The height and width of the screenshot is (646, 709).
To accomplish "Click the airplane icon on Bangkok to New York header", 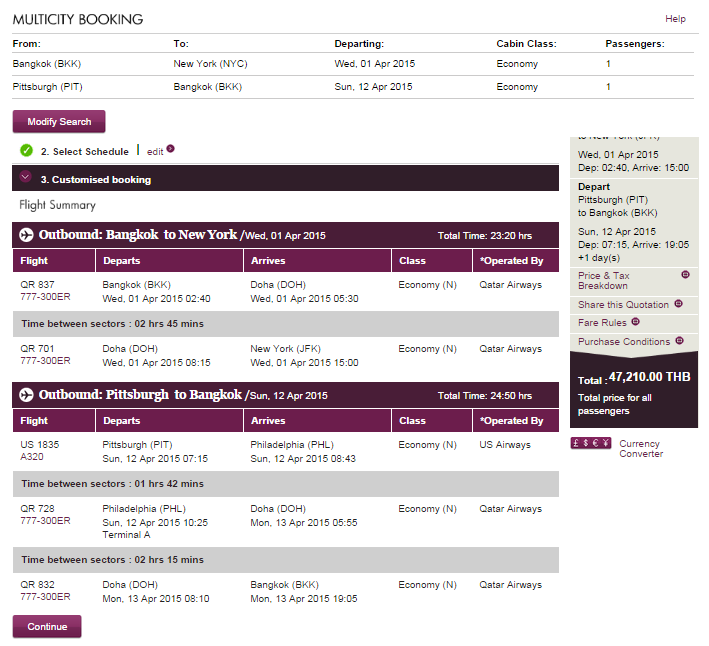I will click(x=26, y=235).
